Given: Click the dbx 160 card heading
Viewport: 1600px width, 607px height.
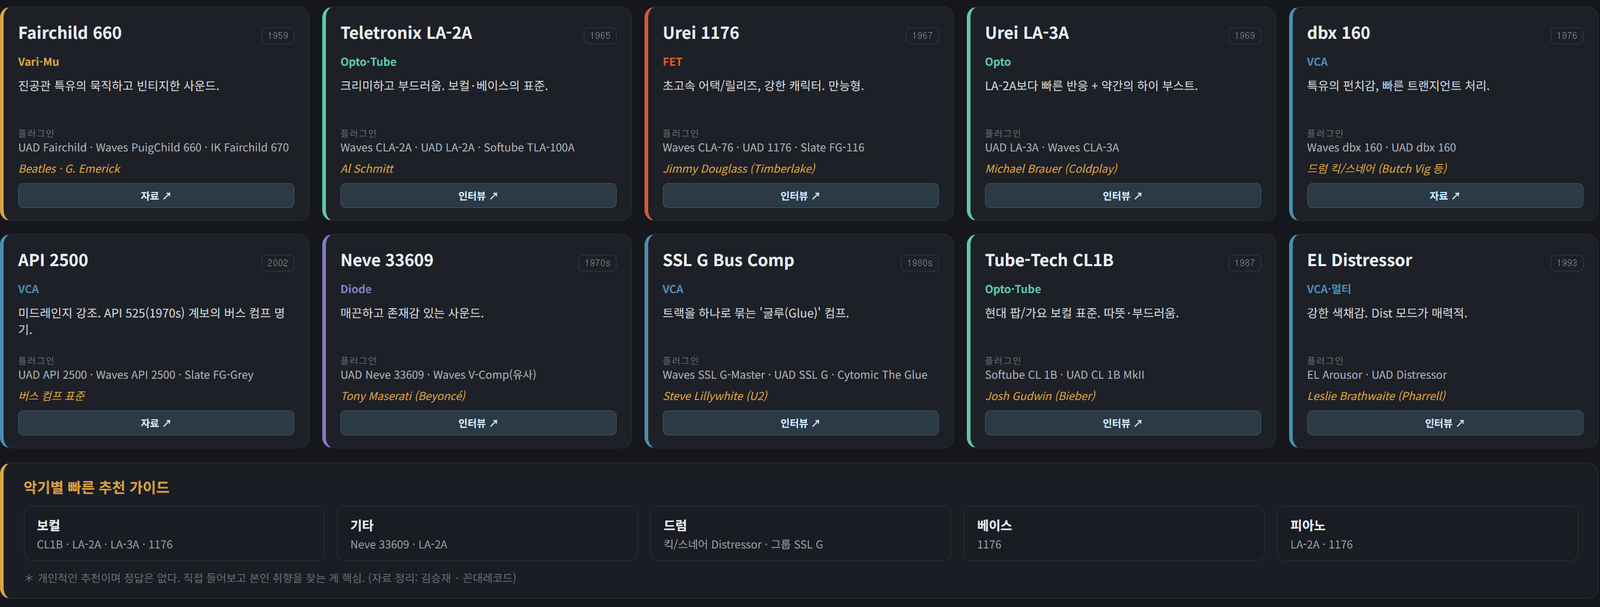Looking at the screenshot, I should (1338, 33).
